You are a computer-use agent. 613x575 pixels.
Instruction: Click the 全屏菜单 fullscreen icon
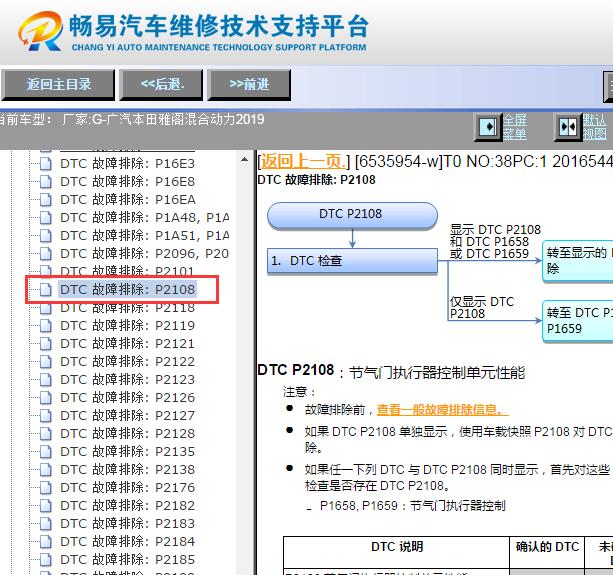point(488,127)
